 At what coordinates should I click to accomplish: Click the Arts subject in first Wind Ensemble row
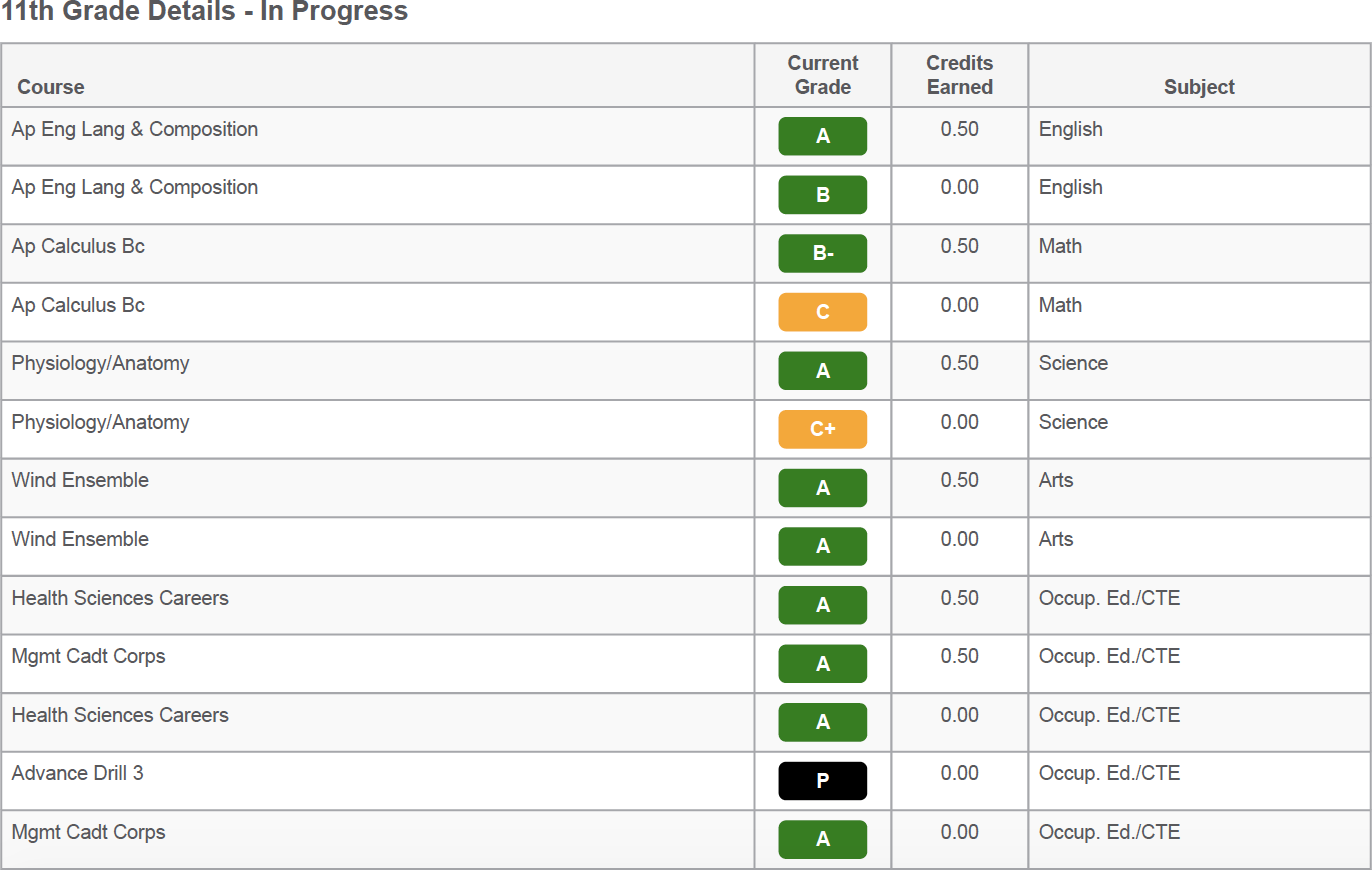pos(1055,480)
